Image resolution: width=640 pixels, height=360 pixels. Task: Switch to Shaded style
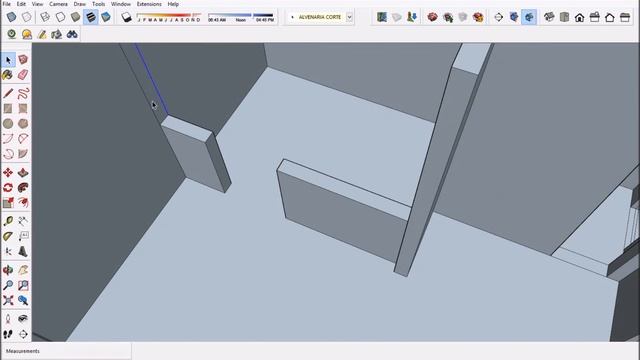pos(76,17)
